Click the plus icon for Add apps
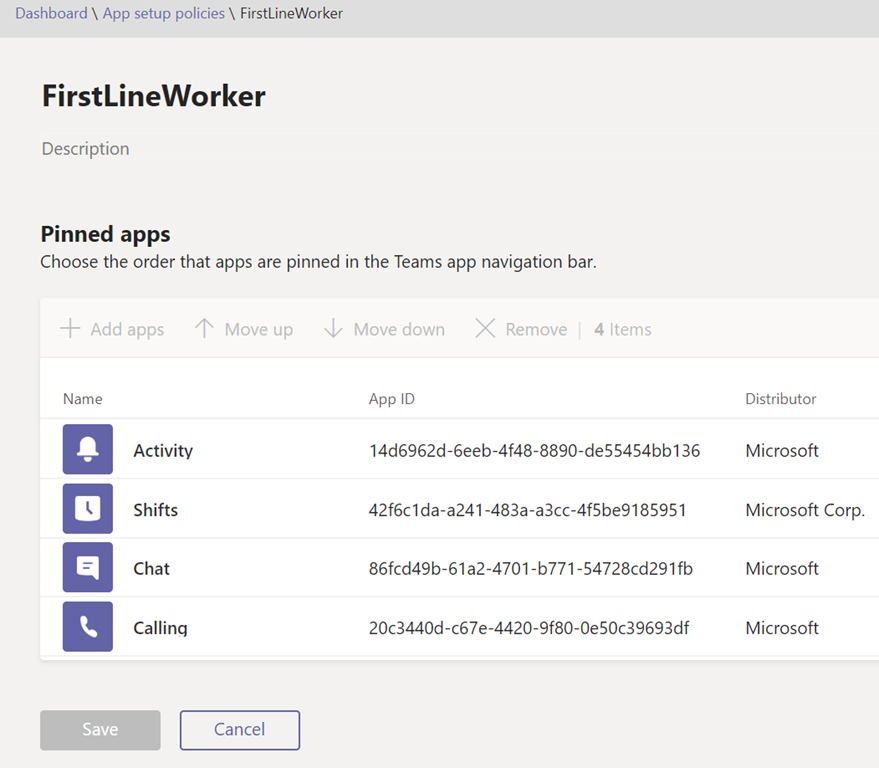Viewport: 879px width, 768px height. click(70, 329)
